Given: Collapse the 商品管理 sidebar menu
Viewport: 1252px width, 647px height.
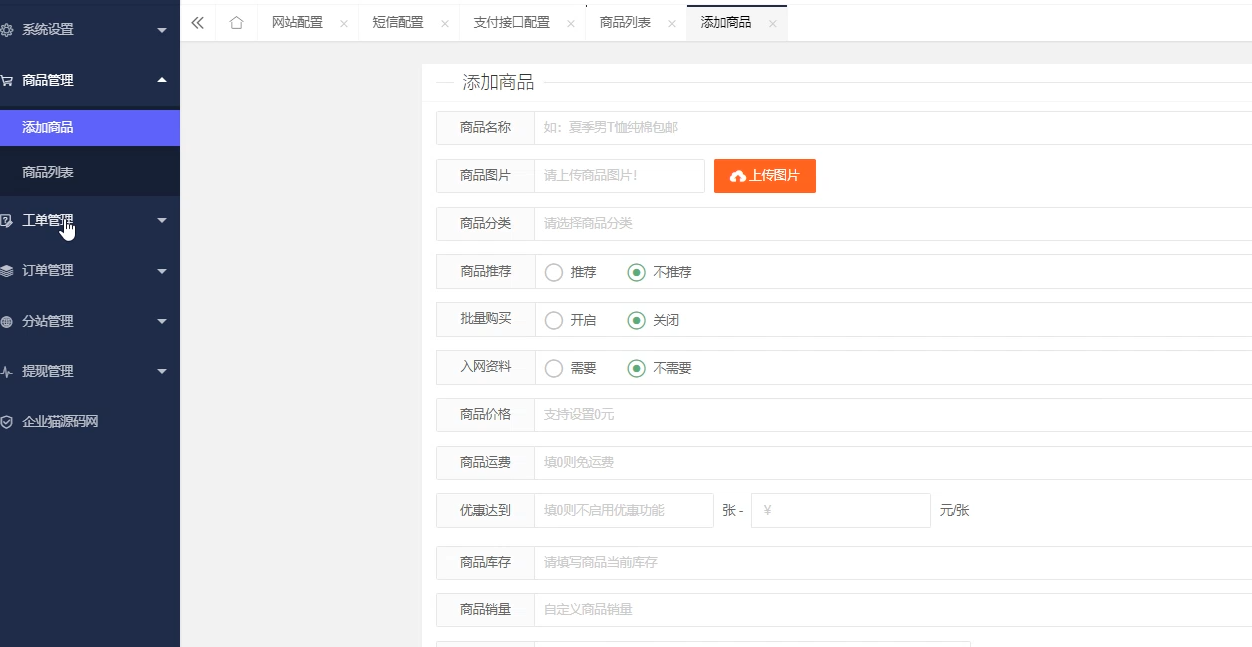Looking at the screenshot, I should pos(90,80).
